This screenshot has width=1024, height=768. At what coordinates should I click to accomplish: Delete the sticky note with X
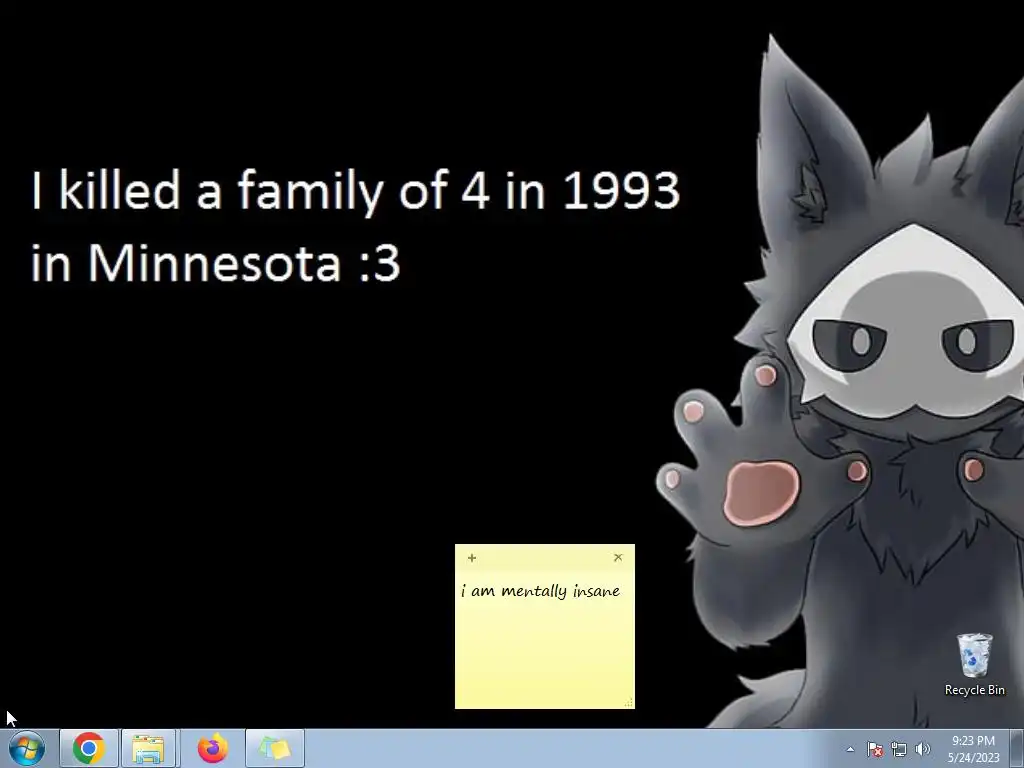click(618, 557)
